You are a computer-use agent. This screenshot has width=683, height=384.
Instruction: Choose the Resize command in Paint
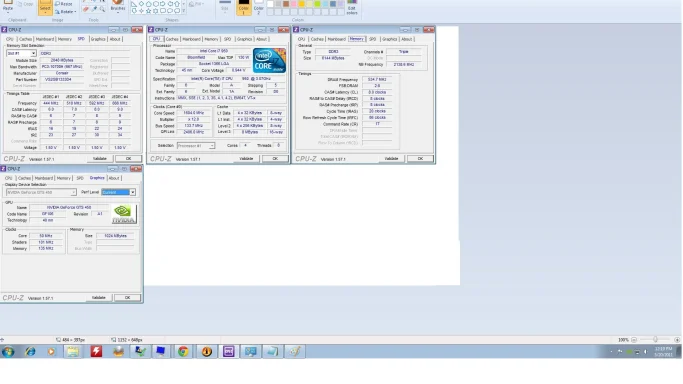point(64,4)
